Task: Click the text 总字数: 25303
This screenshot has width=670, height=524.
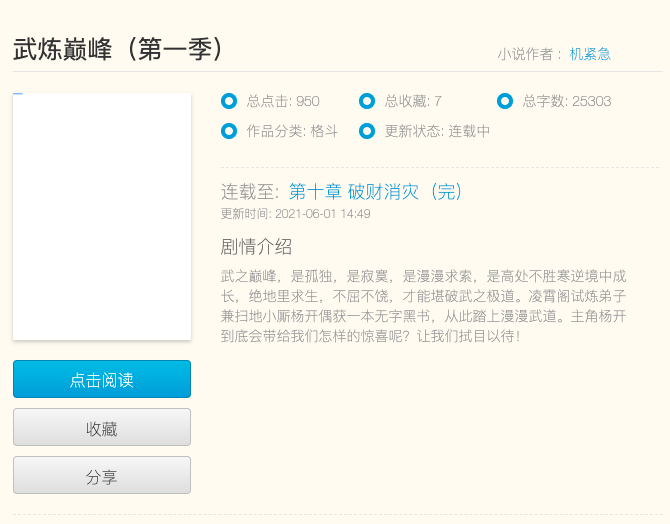Action: (x=567, y=101)
